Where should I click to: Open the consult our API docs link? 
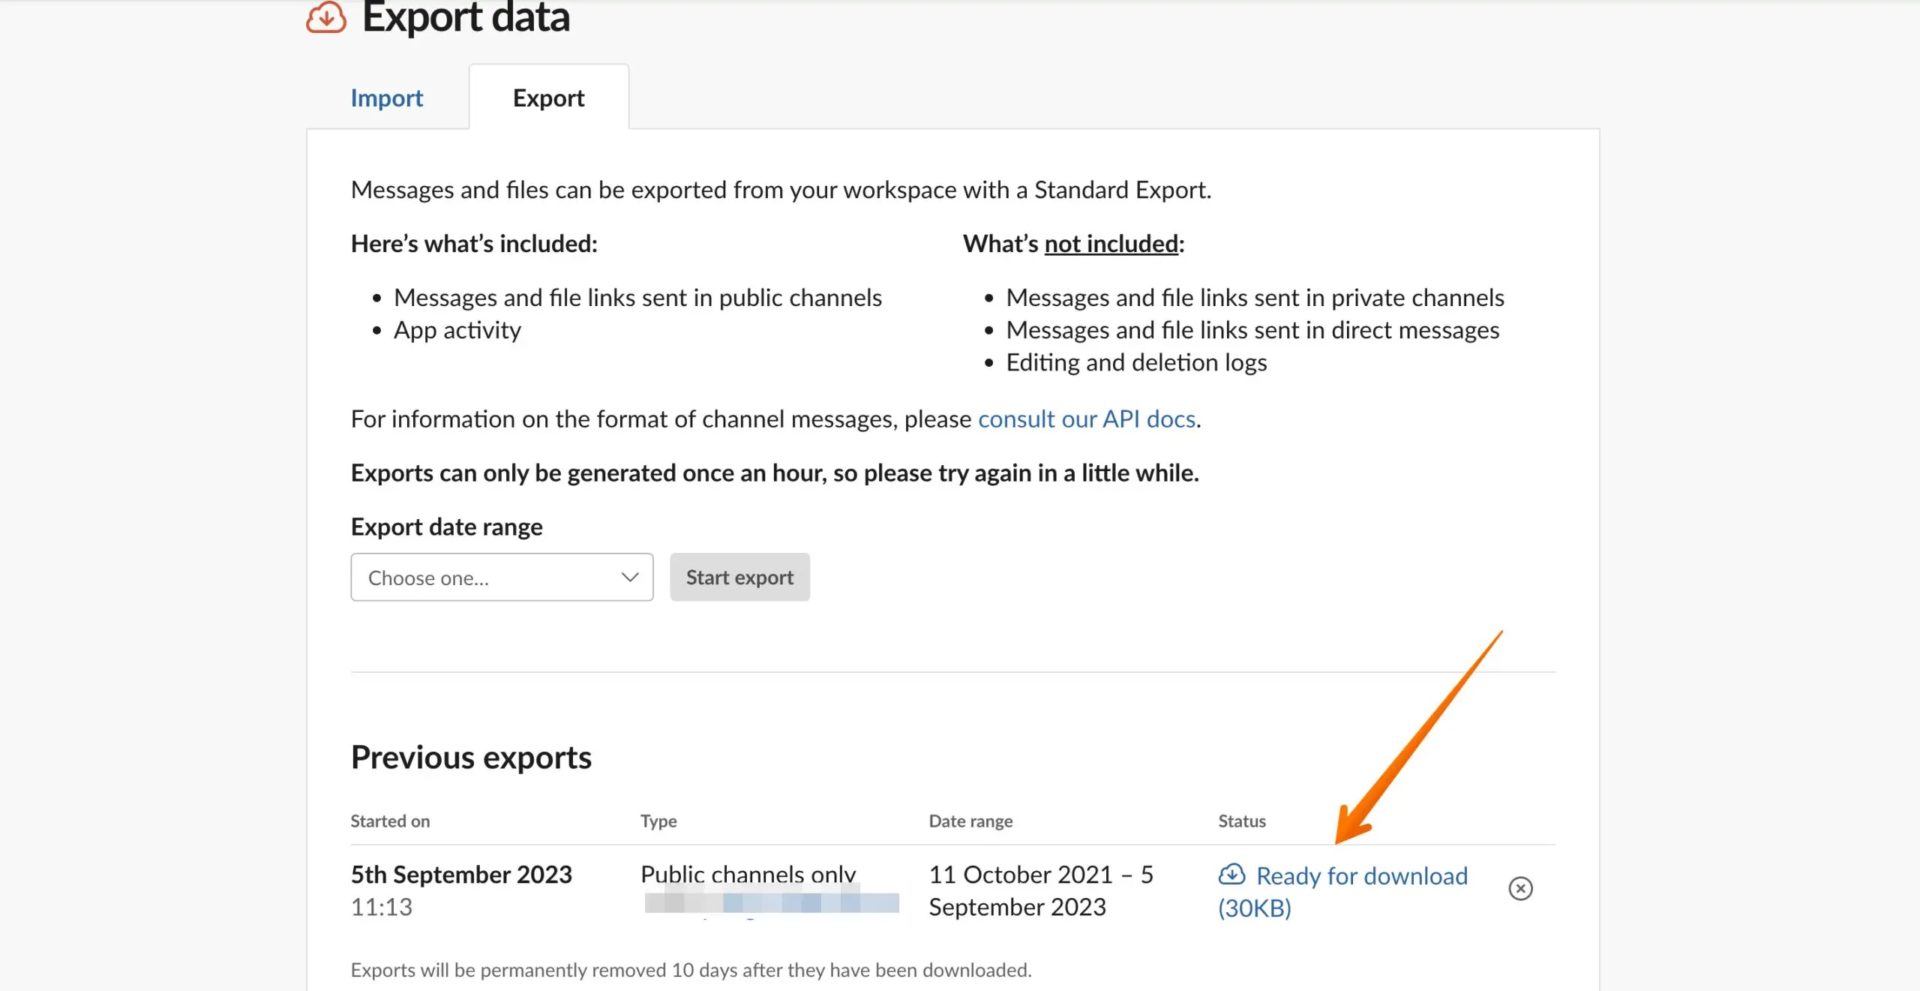[x=1086, y=419]
